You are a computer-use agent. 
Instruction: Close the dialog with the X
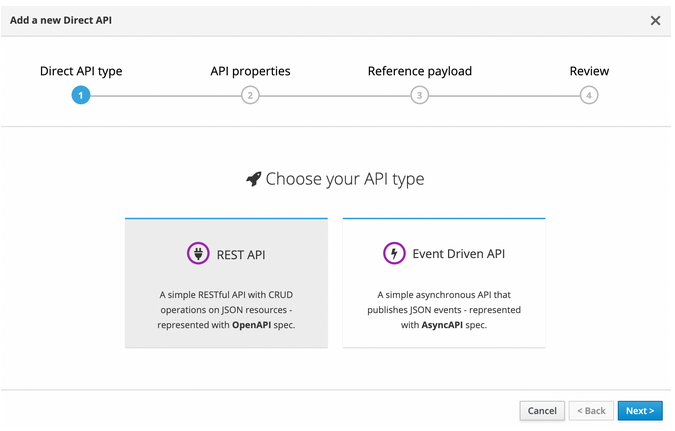click(655, 20)
